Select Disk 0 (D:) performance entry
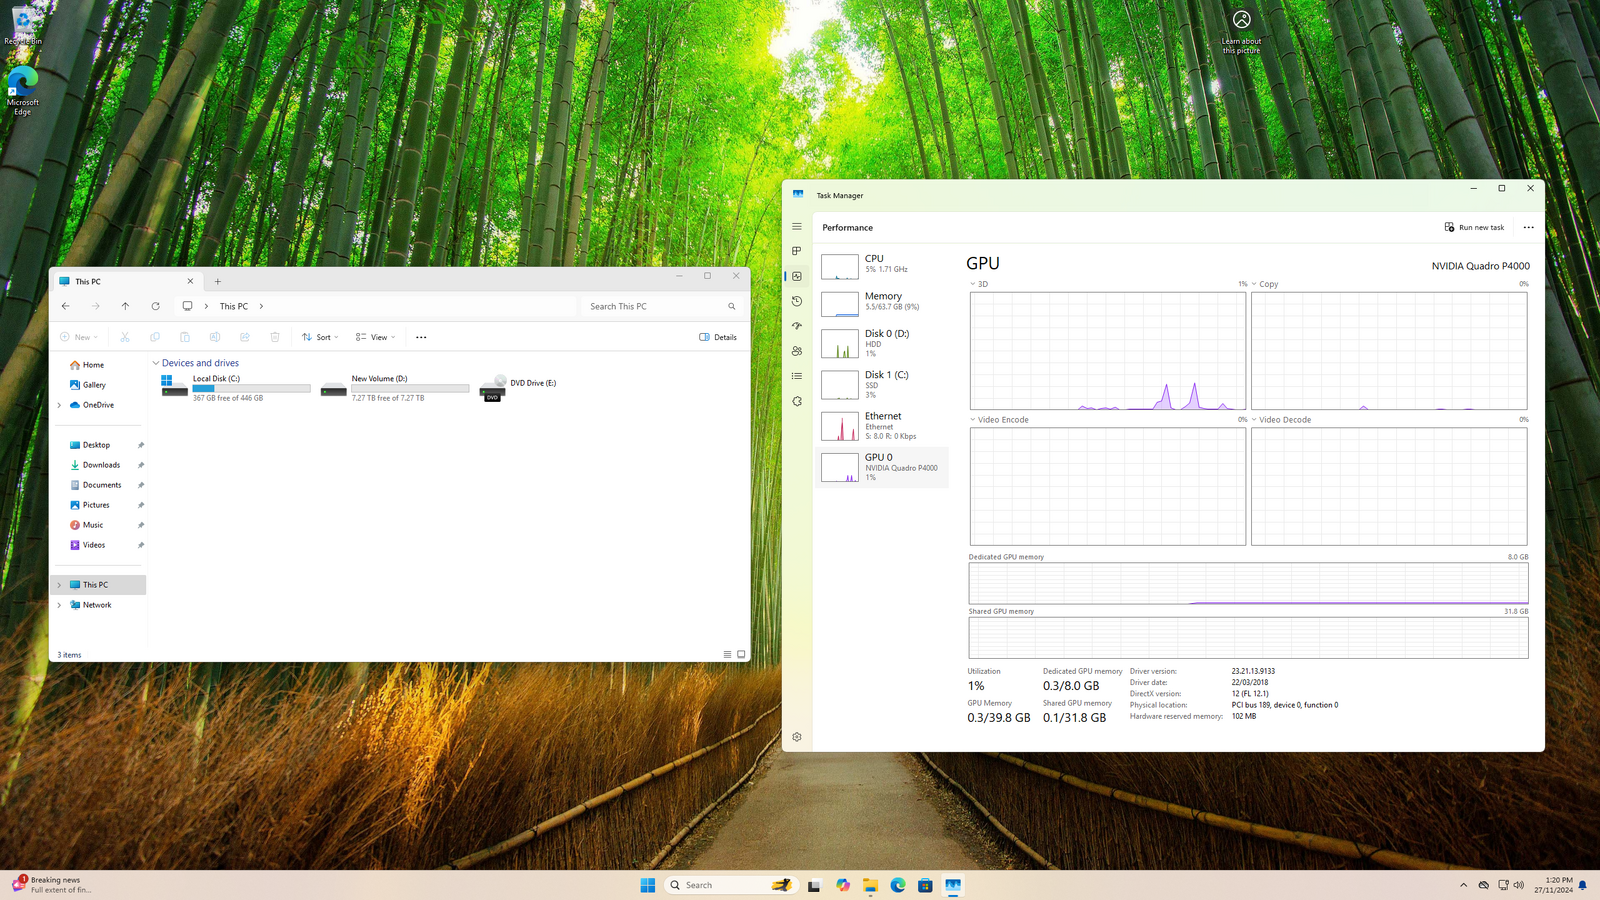The width and height of the screenshot is (1600, 900). pyautogui.click(x=881, y=343)
